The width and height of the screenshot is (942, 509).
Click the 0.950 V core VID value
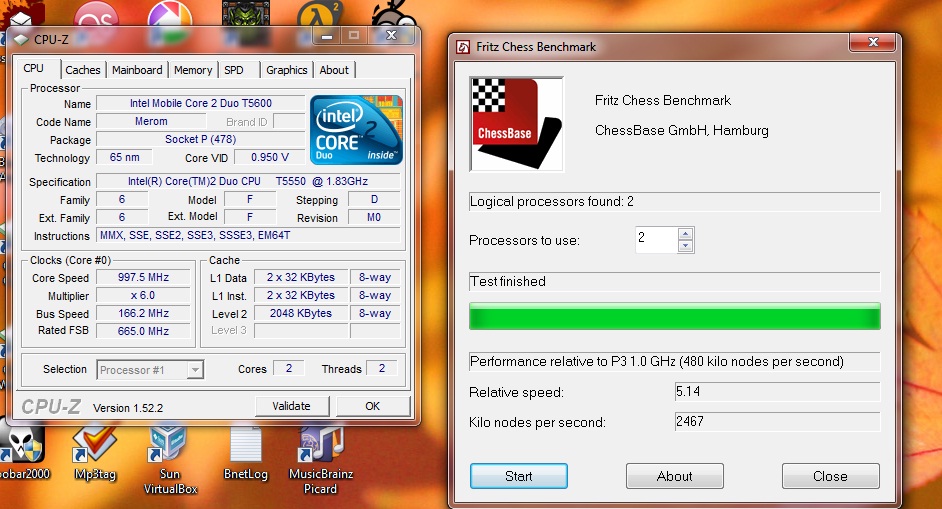(x=270, y=157)
